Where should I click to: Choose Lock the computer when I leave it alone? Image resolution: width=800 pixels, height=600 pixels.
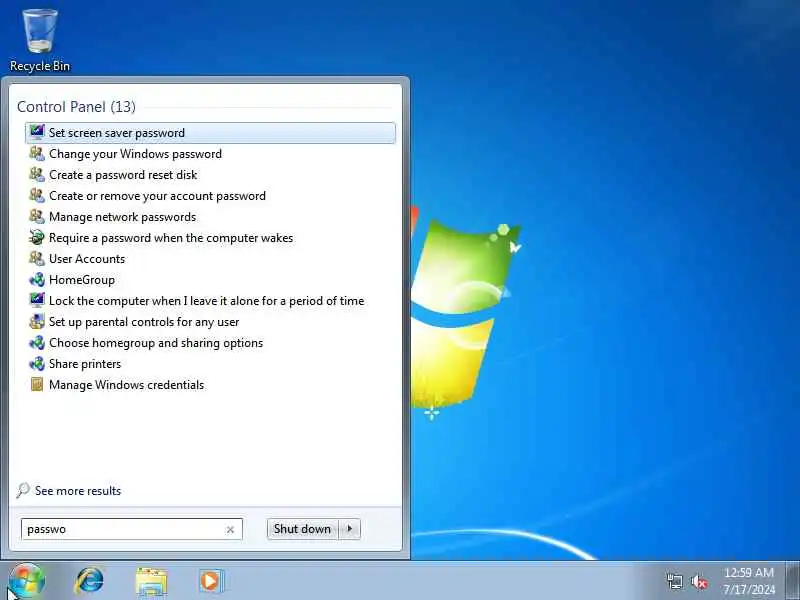(210, 301)
